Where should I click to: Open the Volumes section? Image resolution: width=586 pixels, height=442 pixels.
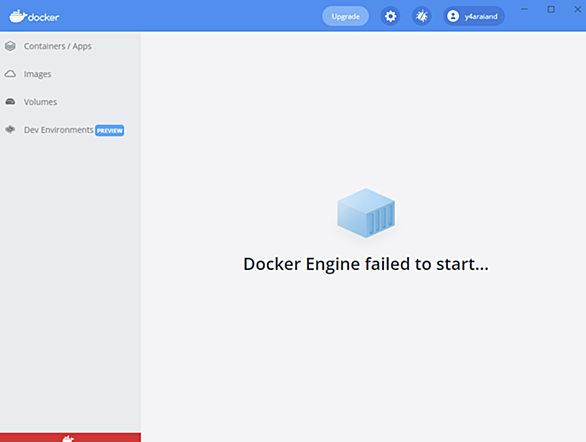[x=71, y=102]
